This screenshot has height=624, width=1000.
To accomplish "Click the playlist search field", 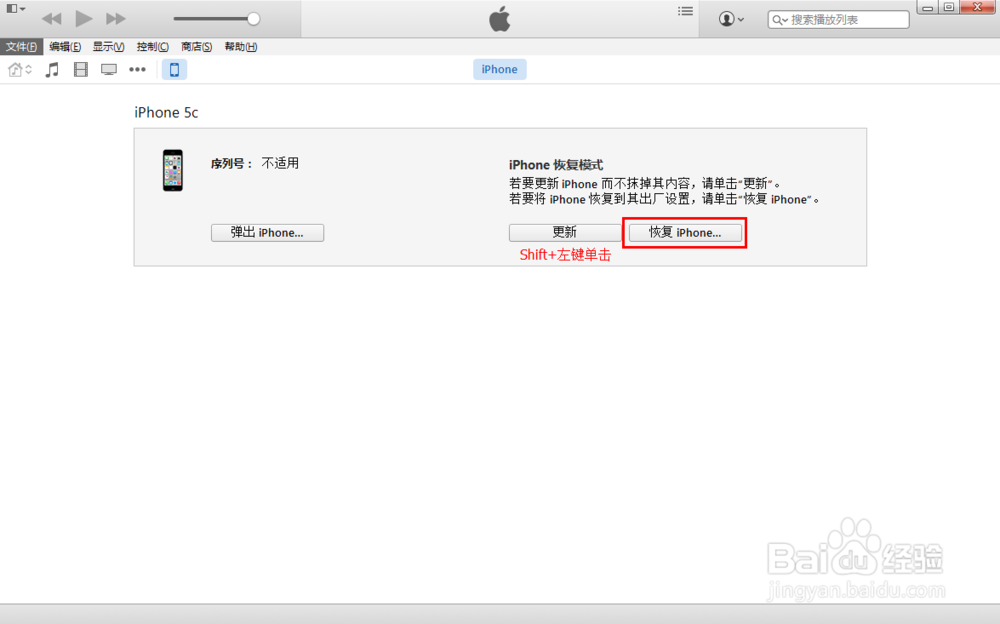I will click(838, 20).
